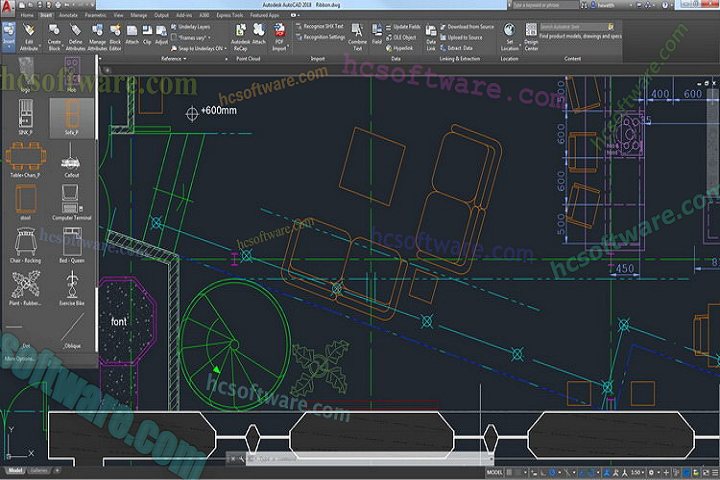720x480 pixels.
Task: Launch the Block Editor
Action: [x=115, y=37]
